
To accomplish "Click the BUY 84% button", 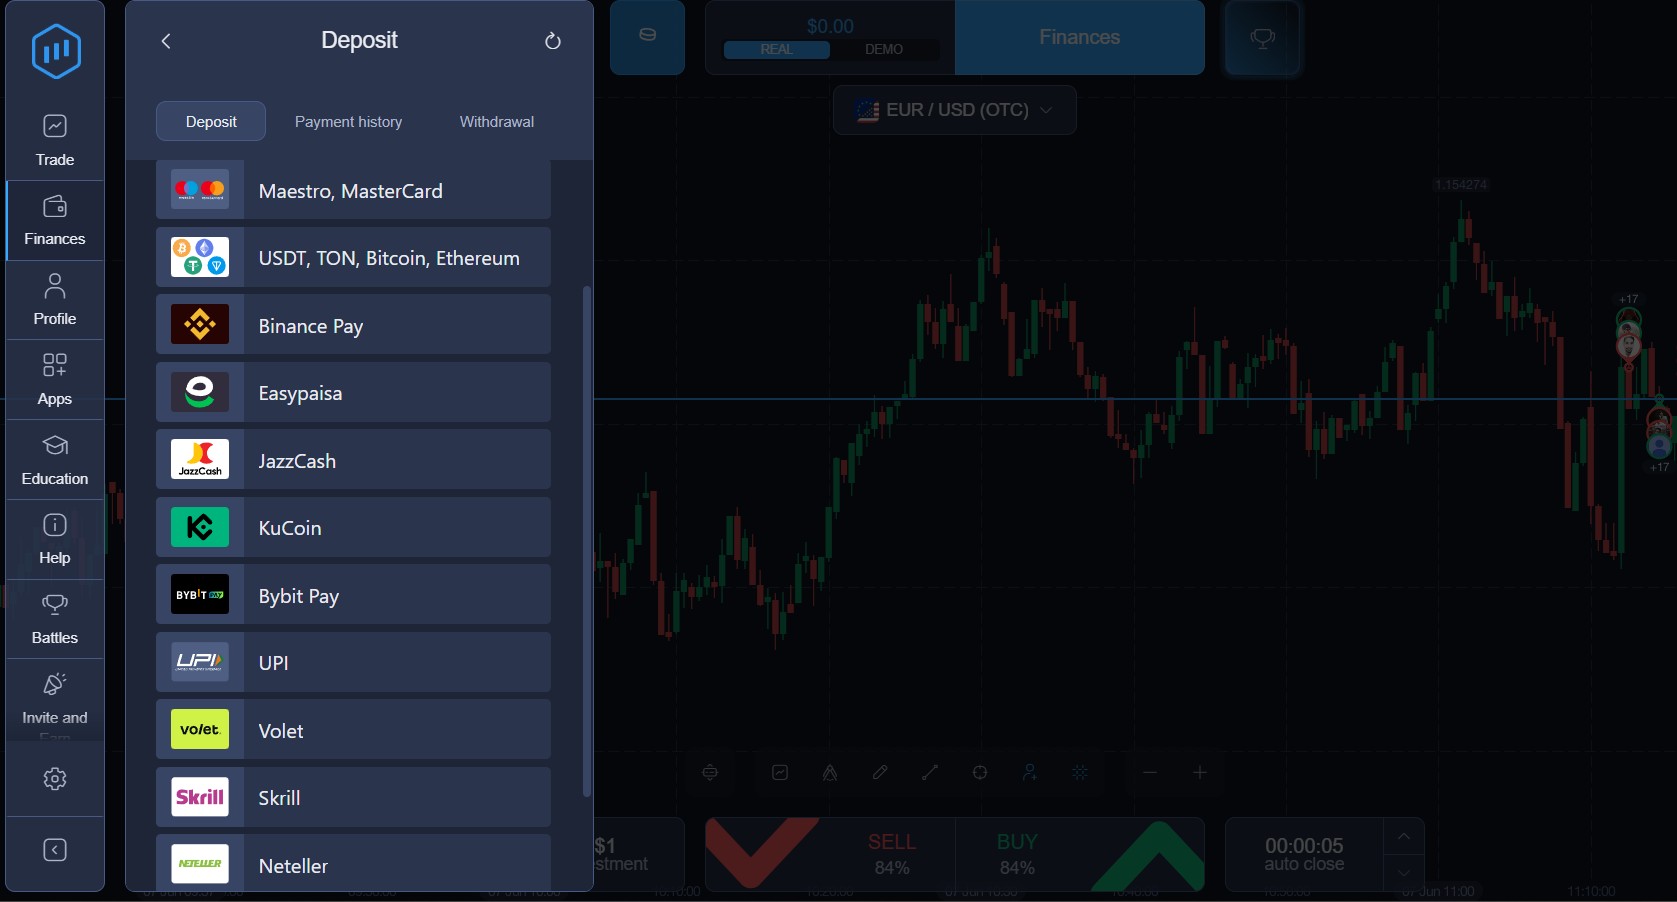I will pos(1080,854).
